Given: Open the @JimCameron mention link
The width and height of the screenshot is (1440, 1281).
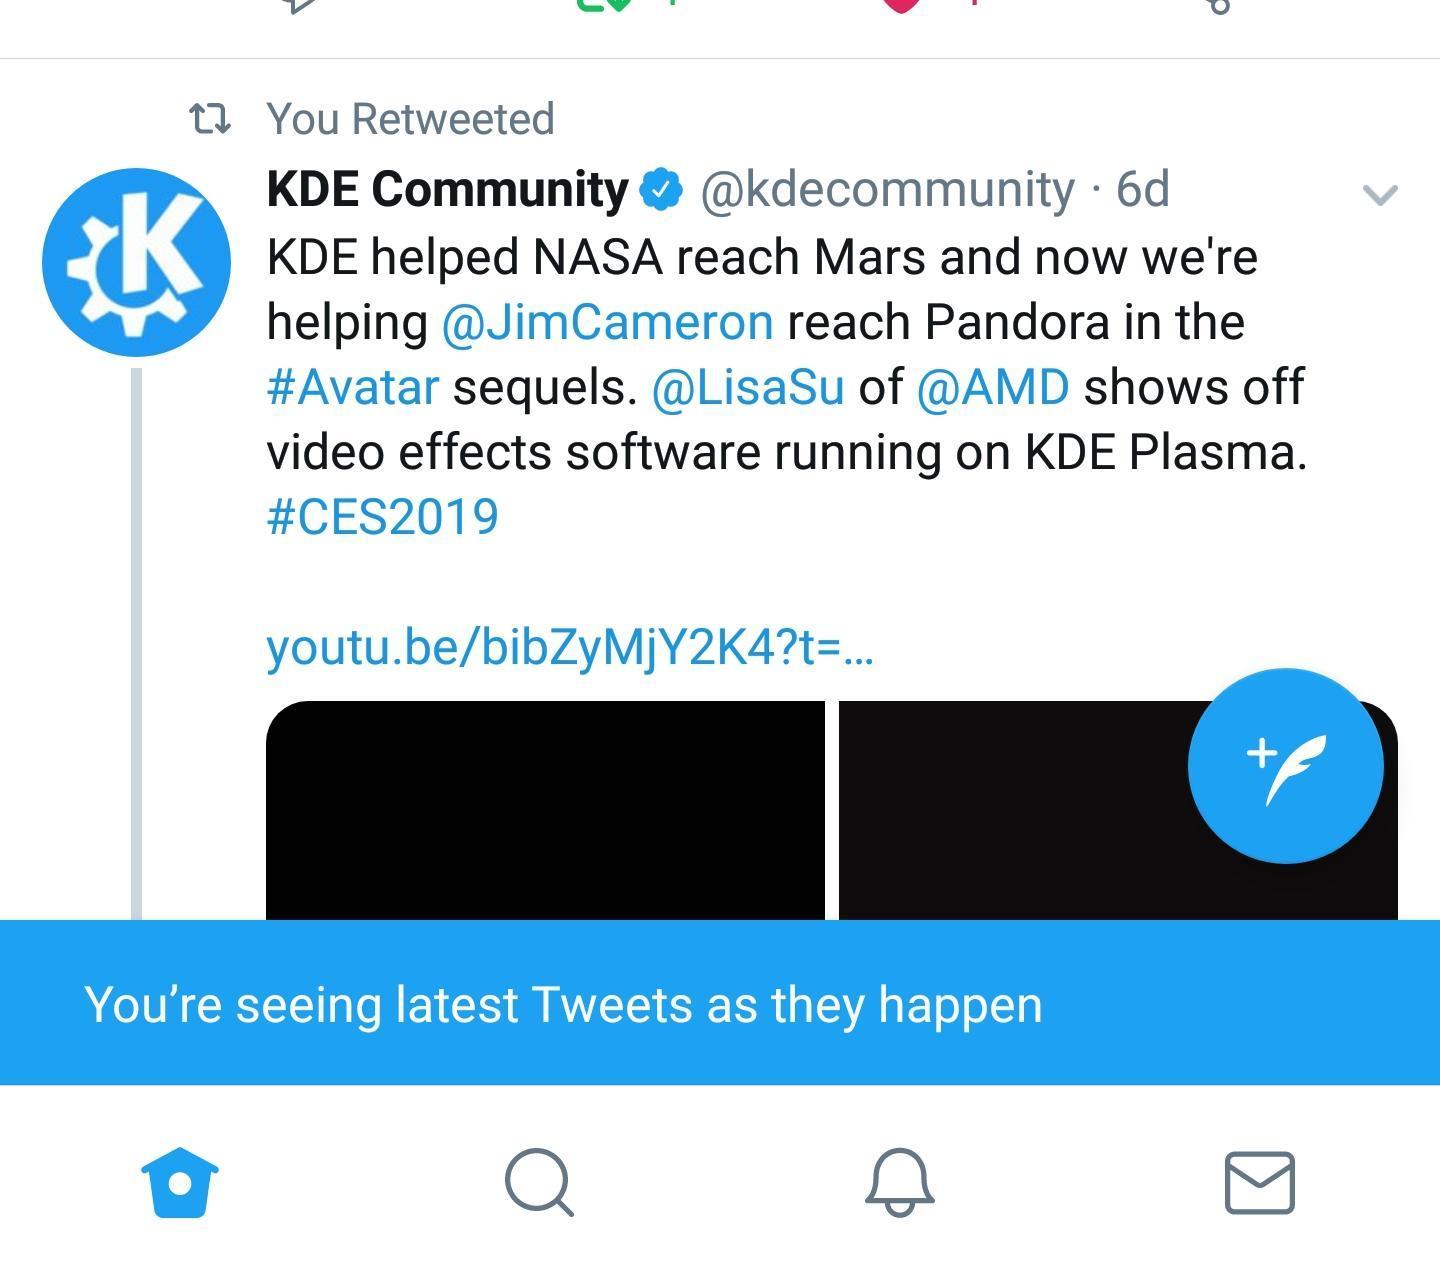Looking at the screenshot, I should [607, 322].
